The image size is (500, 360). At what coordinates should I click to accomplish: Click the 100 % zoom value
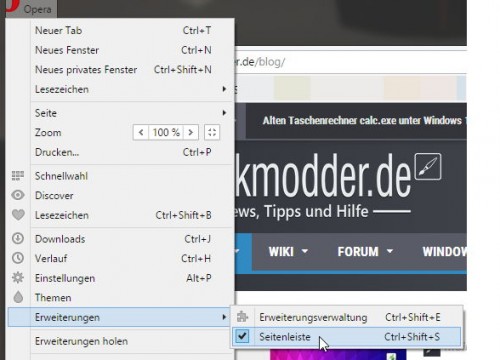tap(166, 133)
